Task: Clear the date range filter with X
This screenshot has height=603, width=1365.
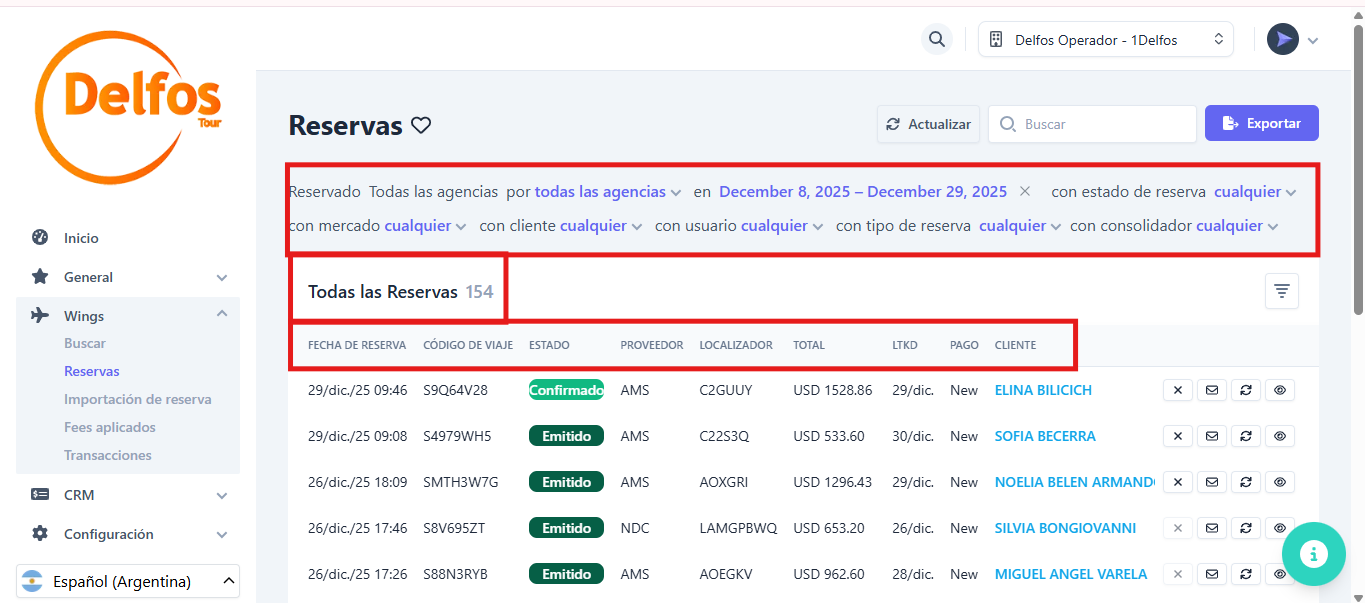Action: (1025, 191)
